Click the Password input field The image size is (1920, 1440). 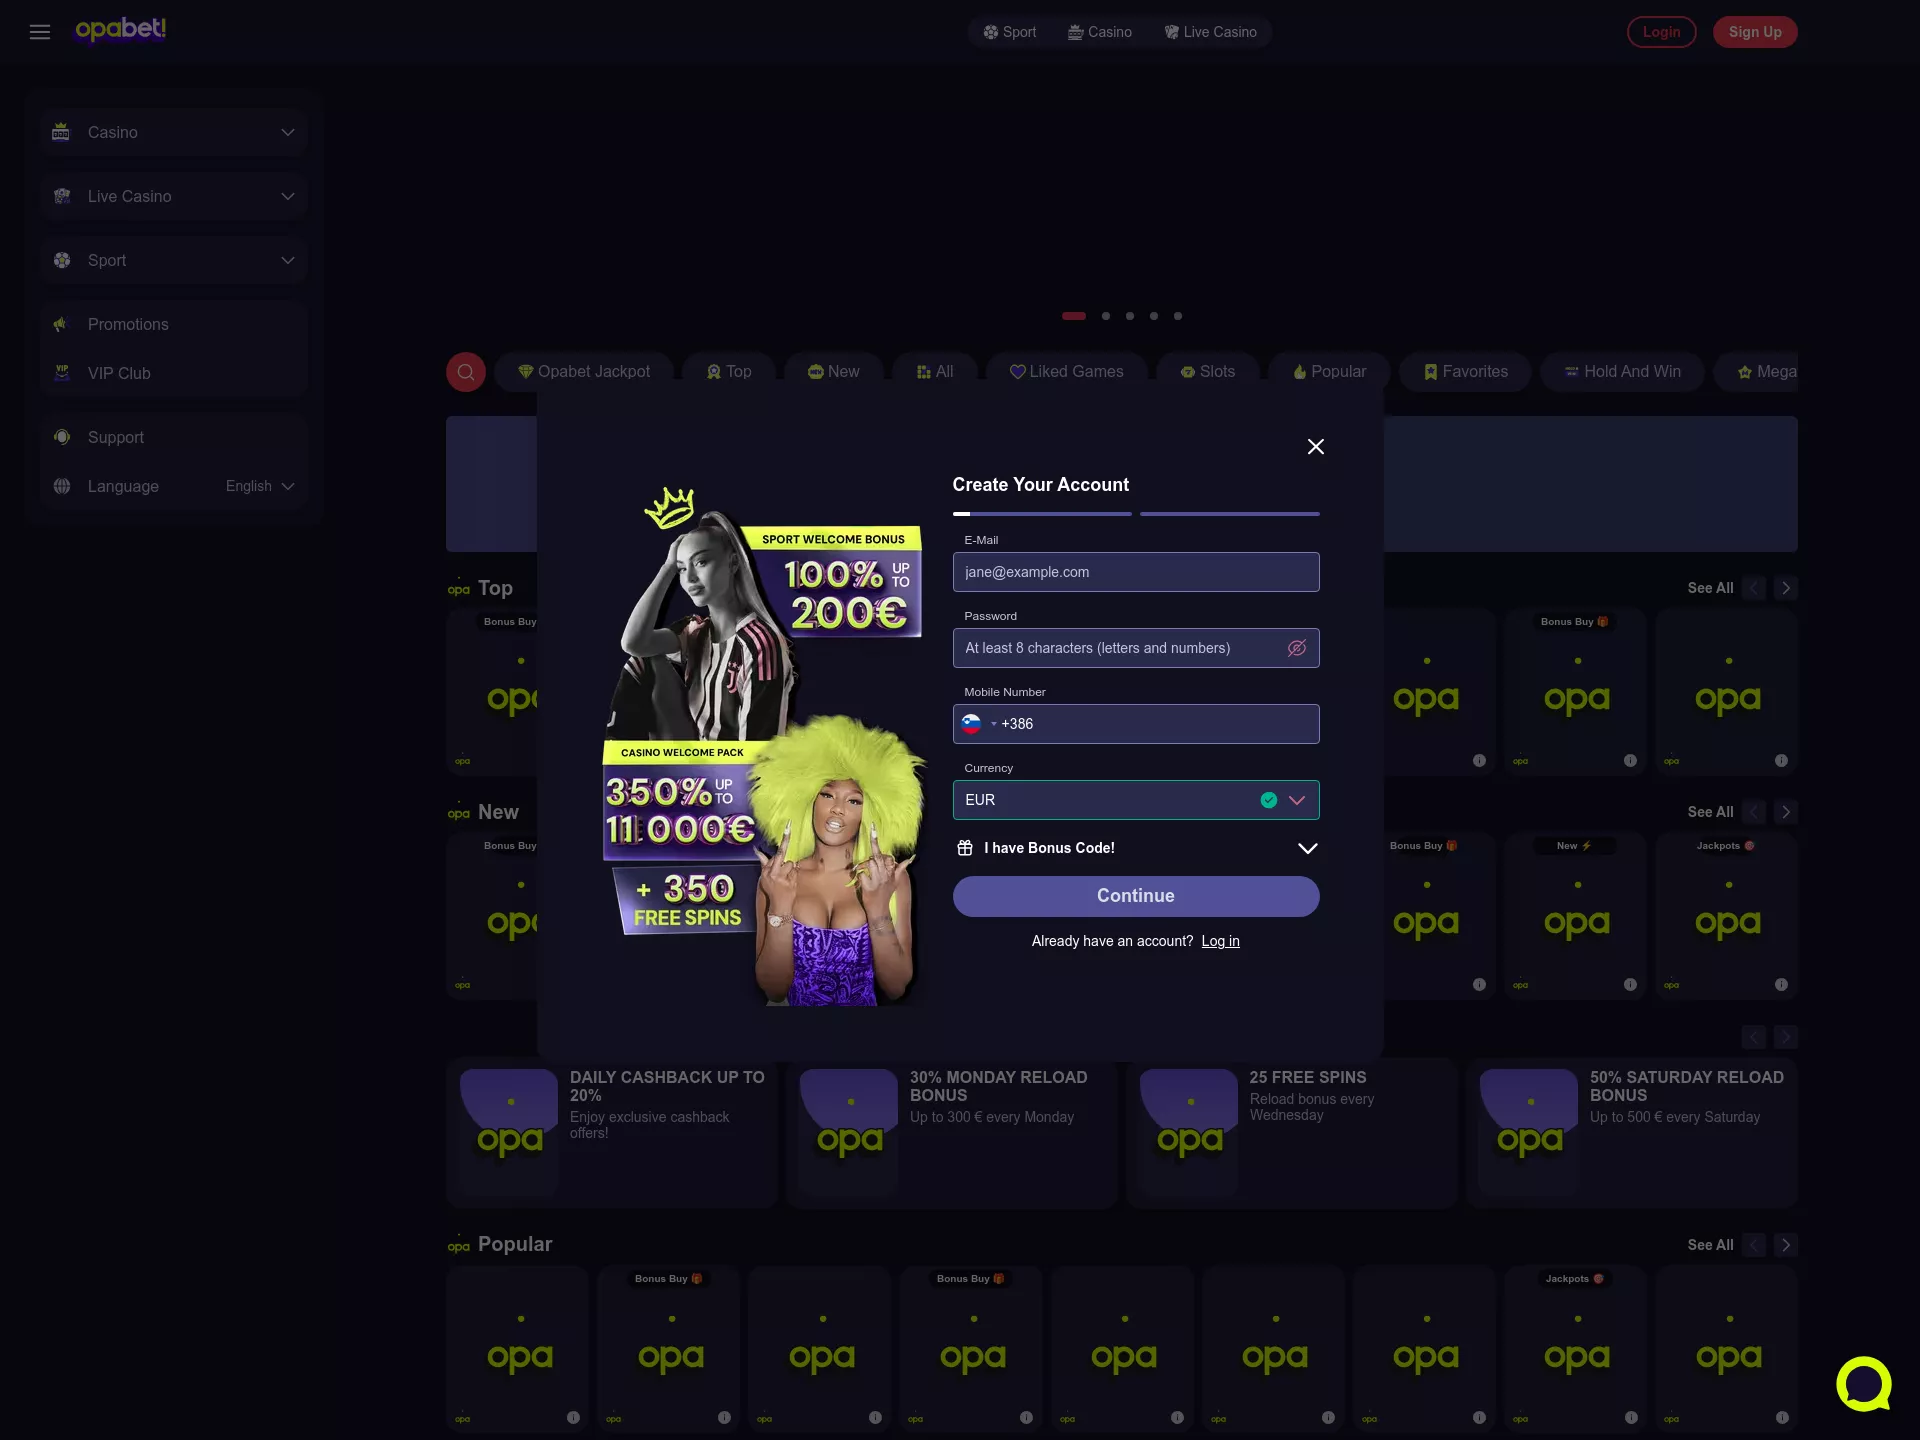pos(1136,648)
